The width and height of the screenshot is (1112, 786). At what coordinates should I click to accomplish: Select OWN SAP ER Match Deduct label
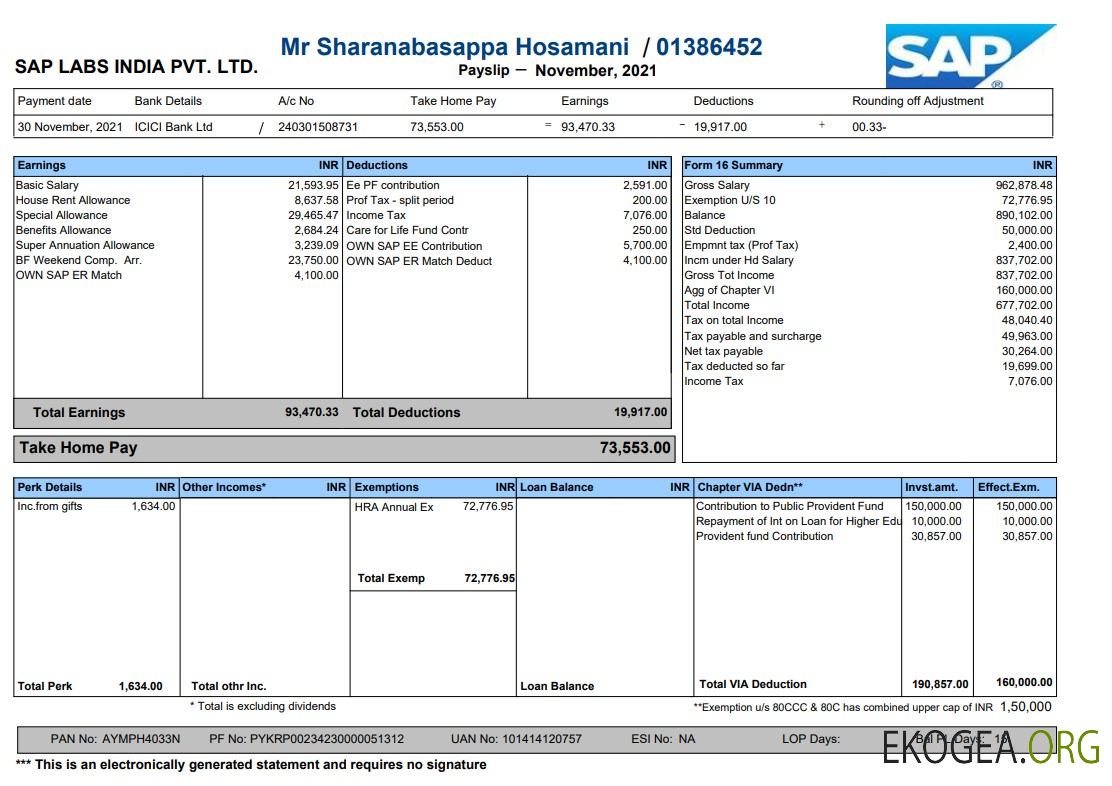(x=419, y=261)
